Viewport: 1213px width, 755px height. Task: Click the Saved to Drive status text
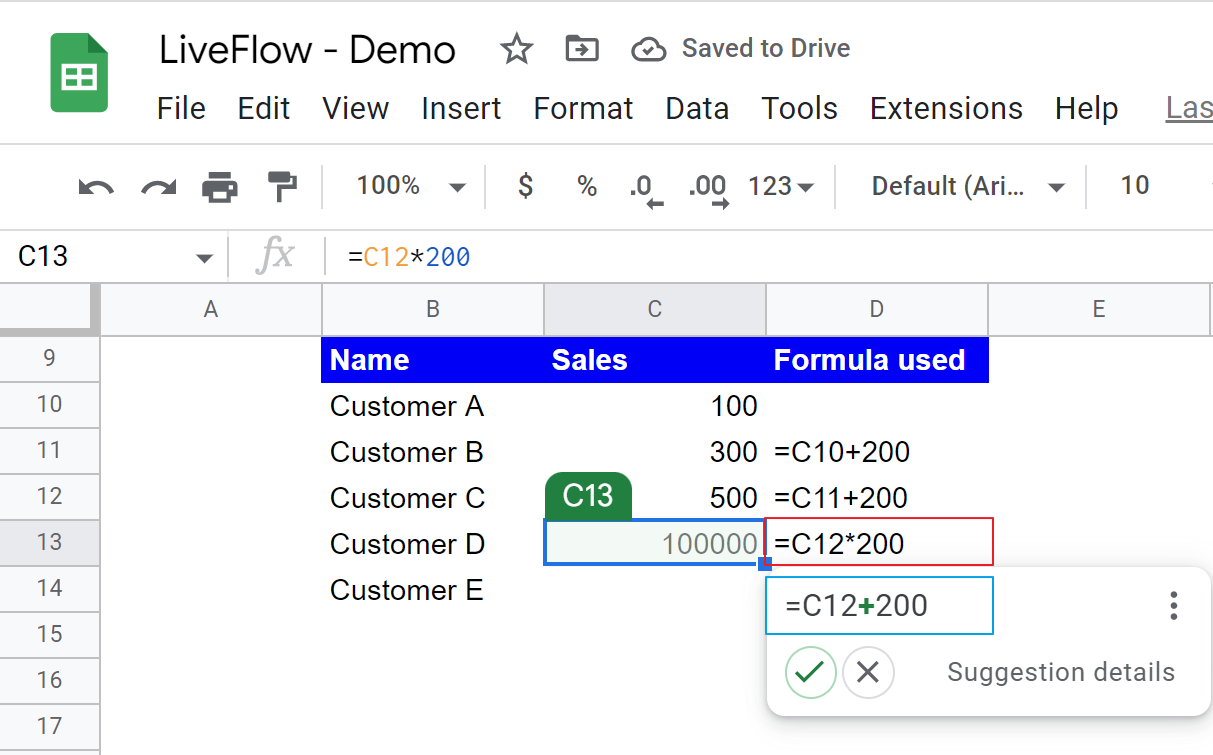pos(766,49)
